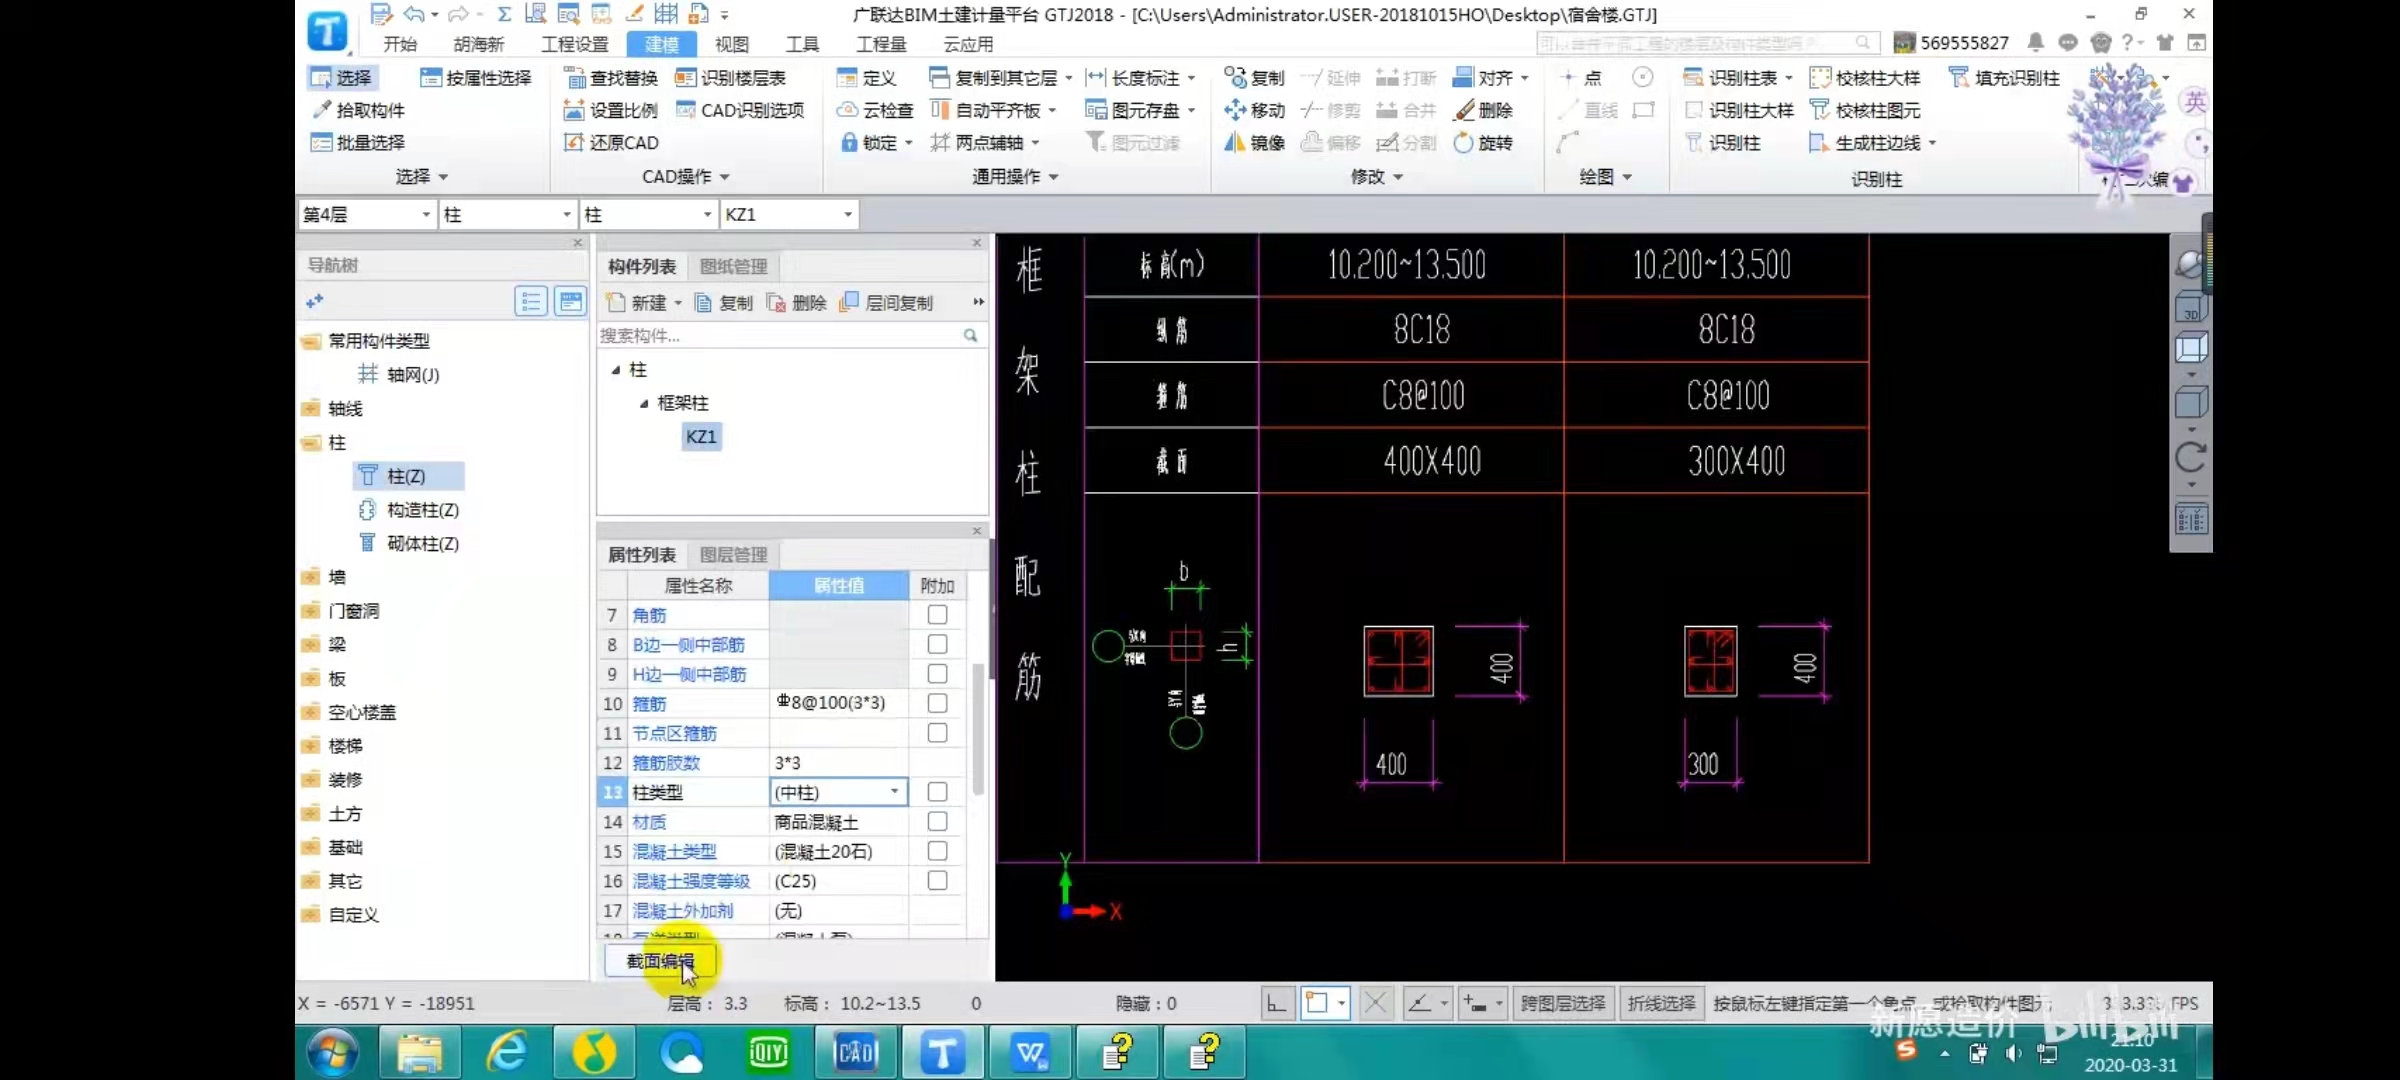
Task: Click the 删除 (Delete) eraser icon in 修改 group
Action: click(x=1465, y=110)
